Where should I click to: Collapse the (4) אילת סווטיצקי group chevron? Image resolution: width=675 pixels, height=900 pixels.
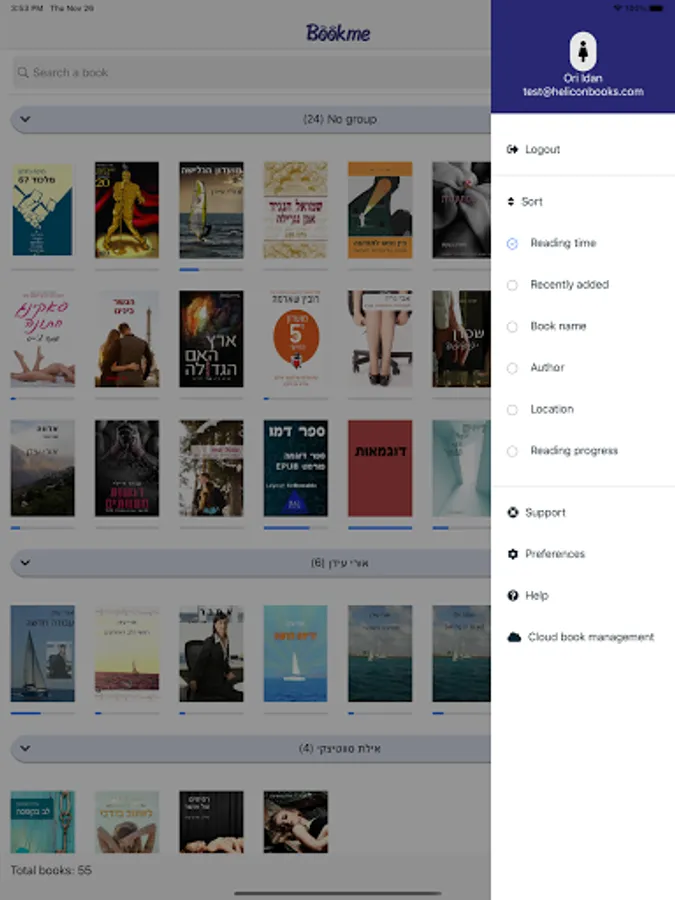tap(25, 748)
